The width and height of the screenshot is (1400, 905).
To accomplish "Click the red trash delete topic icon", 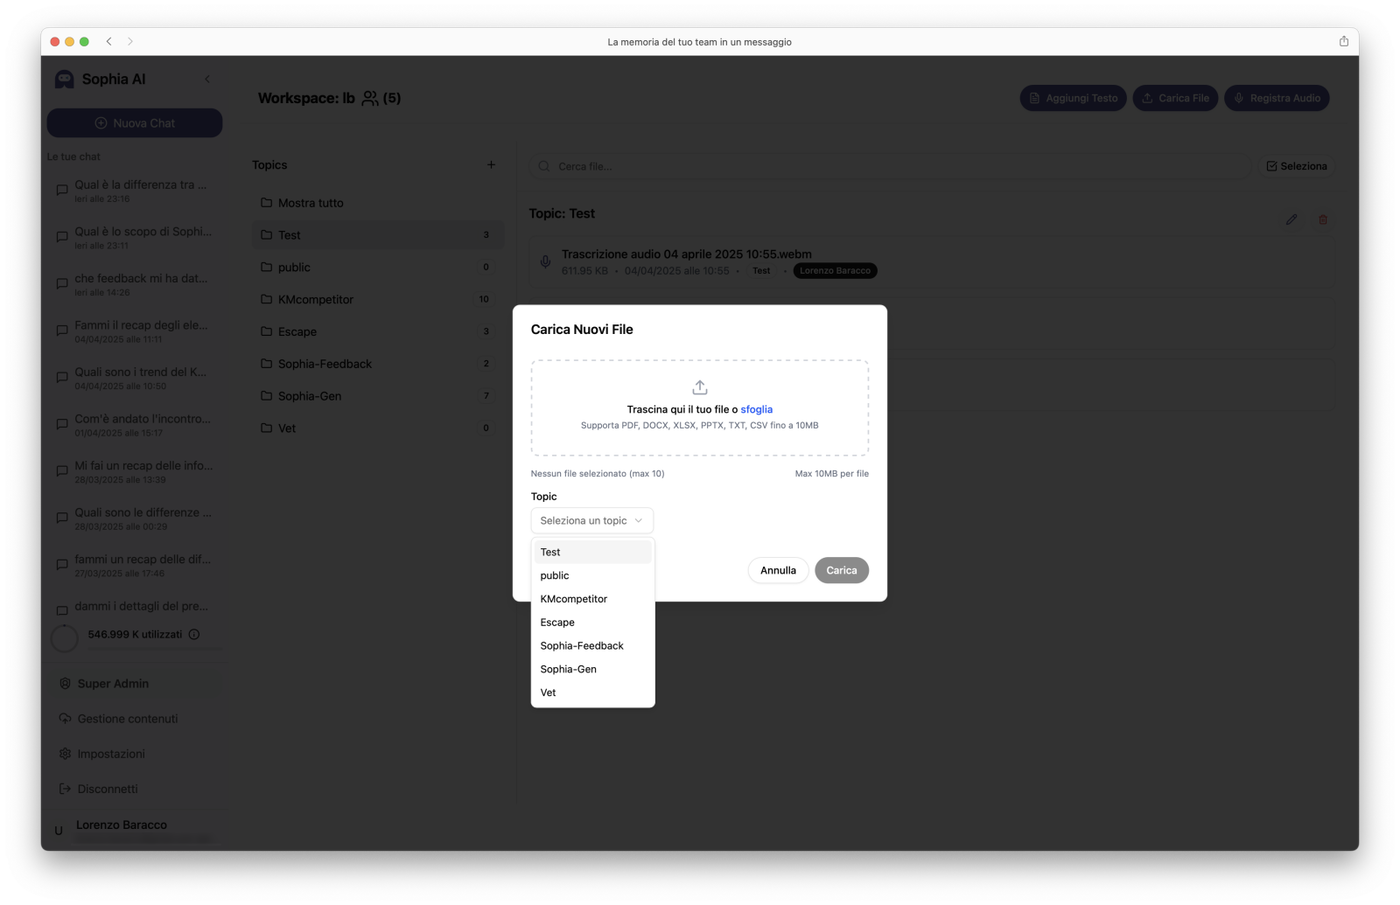I will [x=1323, y=219].
